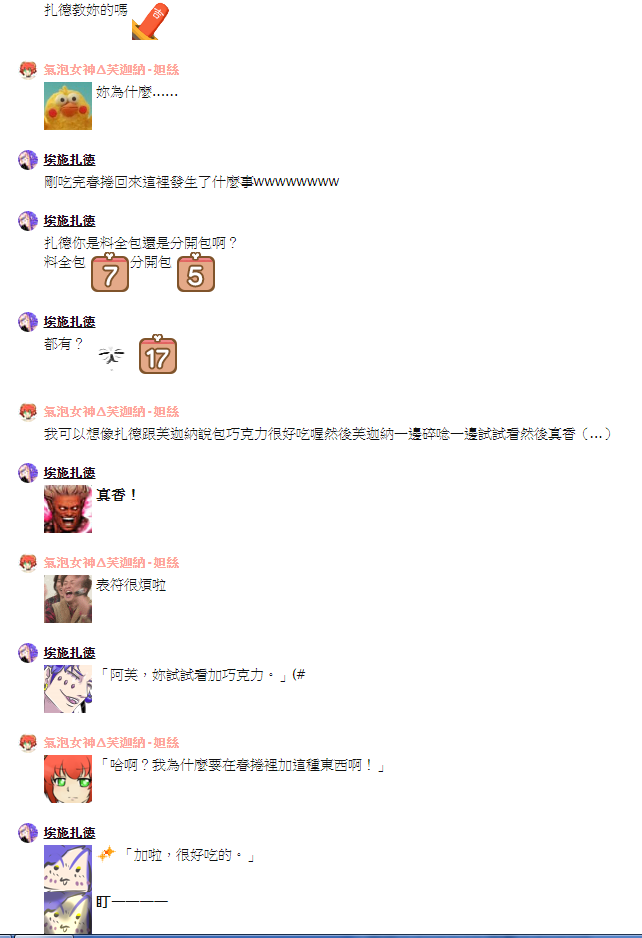Open 埃施扎德 link above 加啦 message
This screenshot has height=938, width=642.
point(69,833)
